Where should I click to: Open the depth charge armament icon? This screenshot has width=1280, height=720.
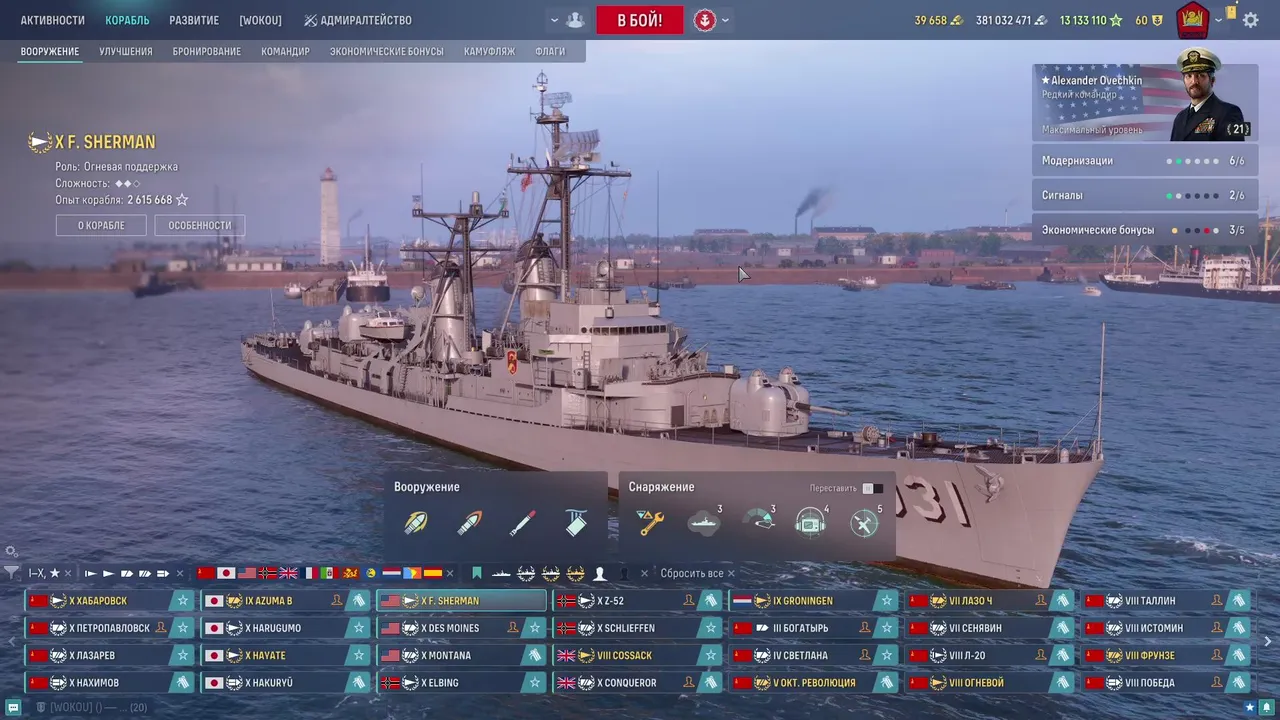[576, 523]
